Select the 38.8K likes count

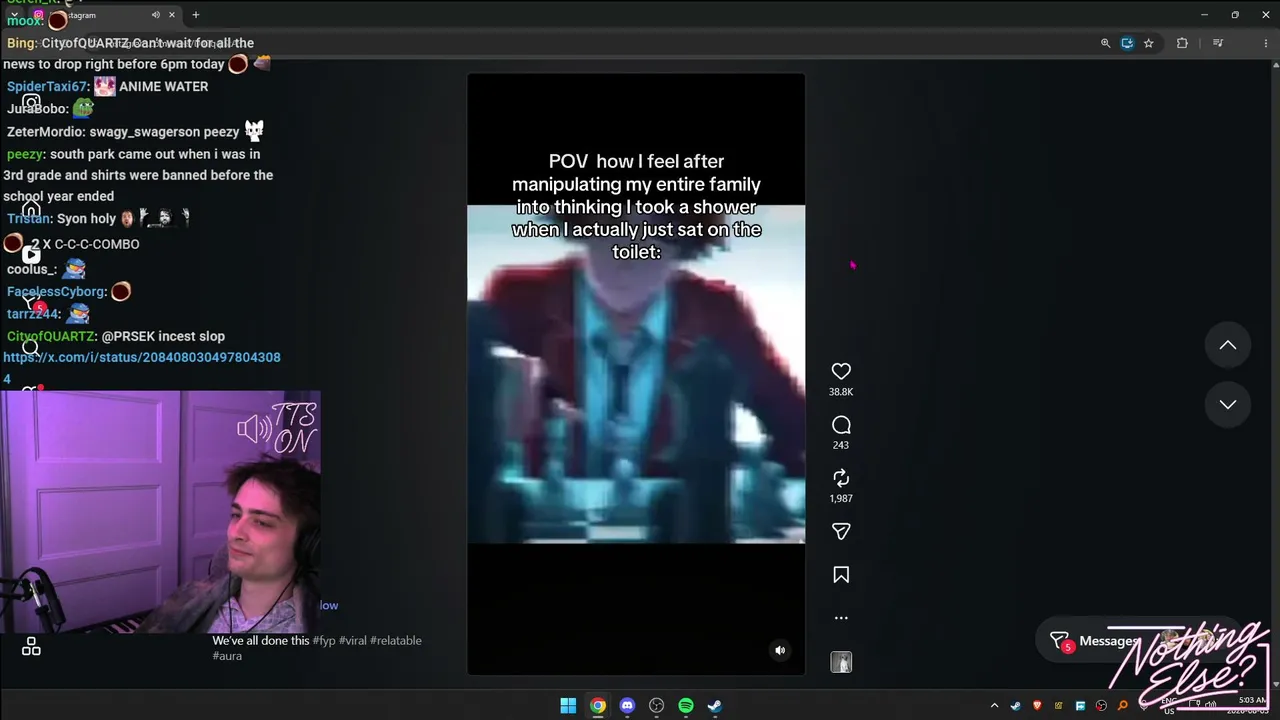pyautogui.click(x=841, y=392)
